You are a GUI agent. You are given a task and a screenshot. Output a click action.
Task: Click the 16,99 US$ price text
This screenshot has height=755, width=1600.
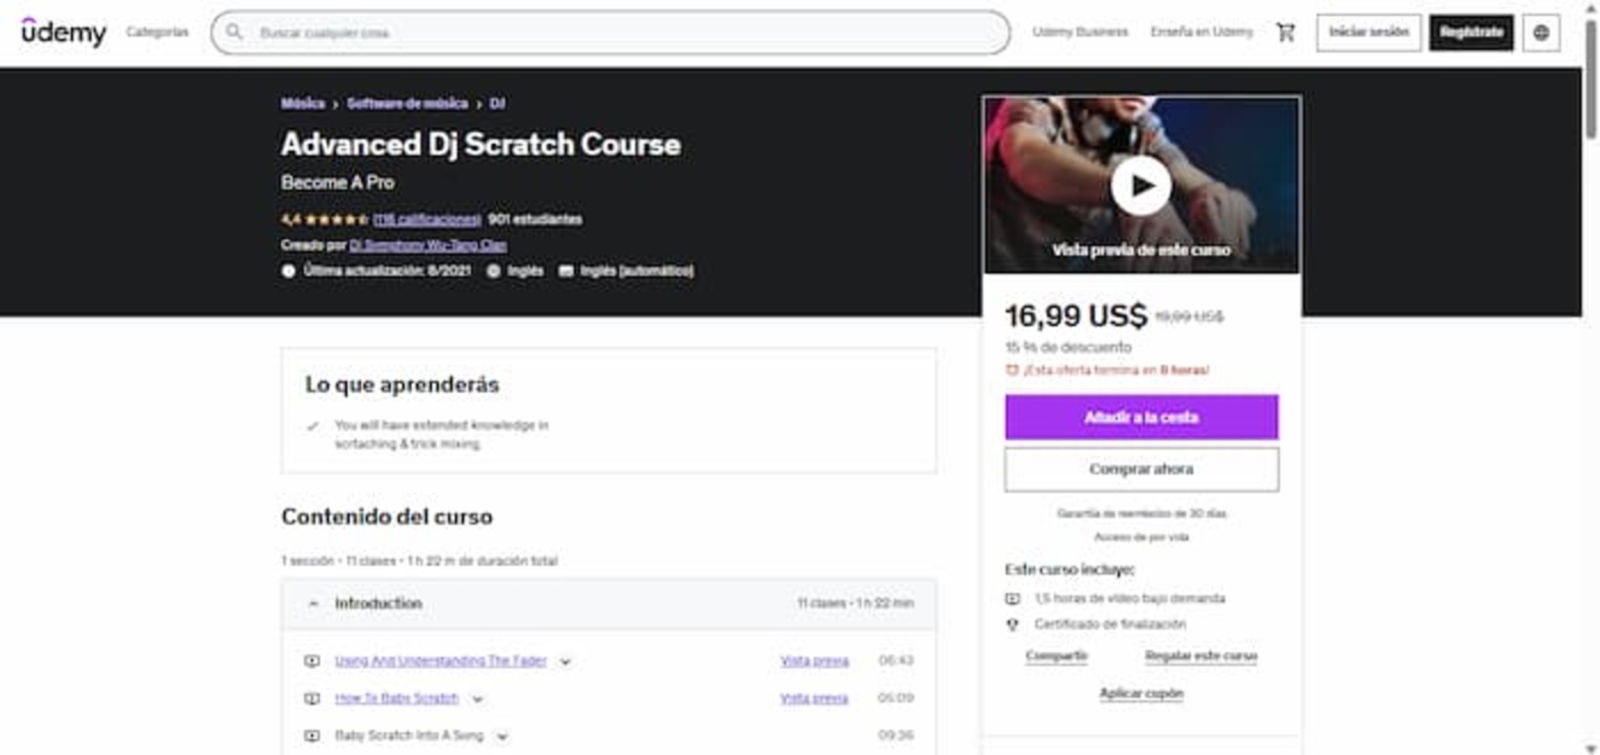tap(1076, 316)
